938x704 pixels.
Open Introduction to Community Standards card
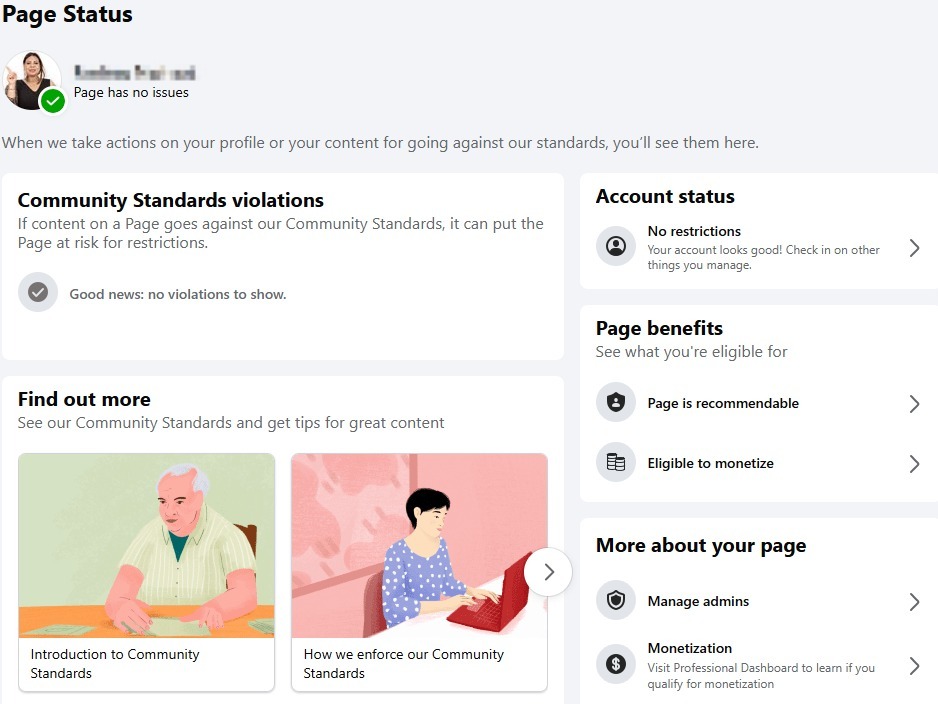tap(147, 572)
